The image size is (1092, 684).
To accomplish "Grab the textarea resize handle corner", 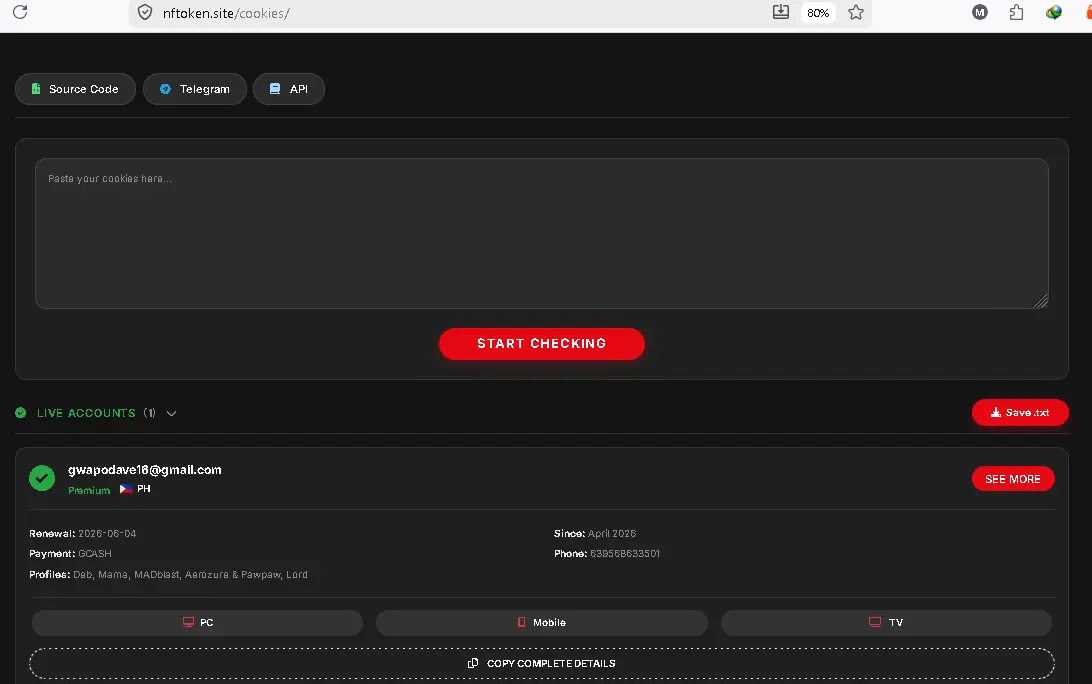I will pyautogui.click(x=1040, y=301).
